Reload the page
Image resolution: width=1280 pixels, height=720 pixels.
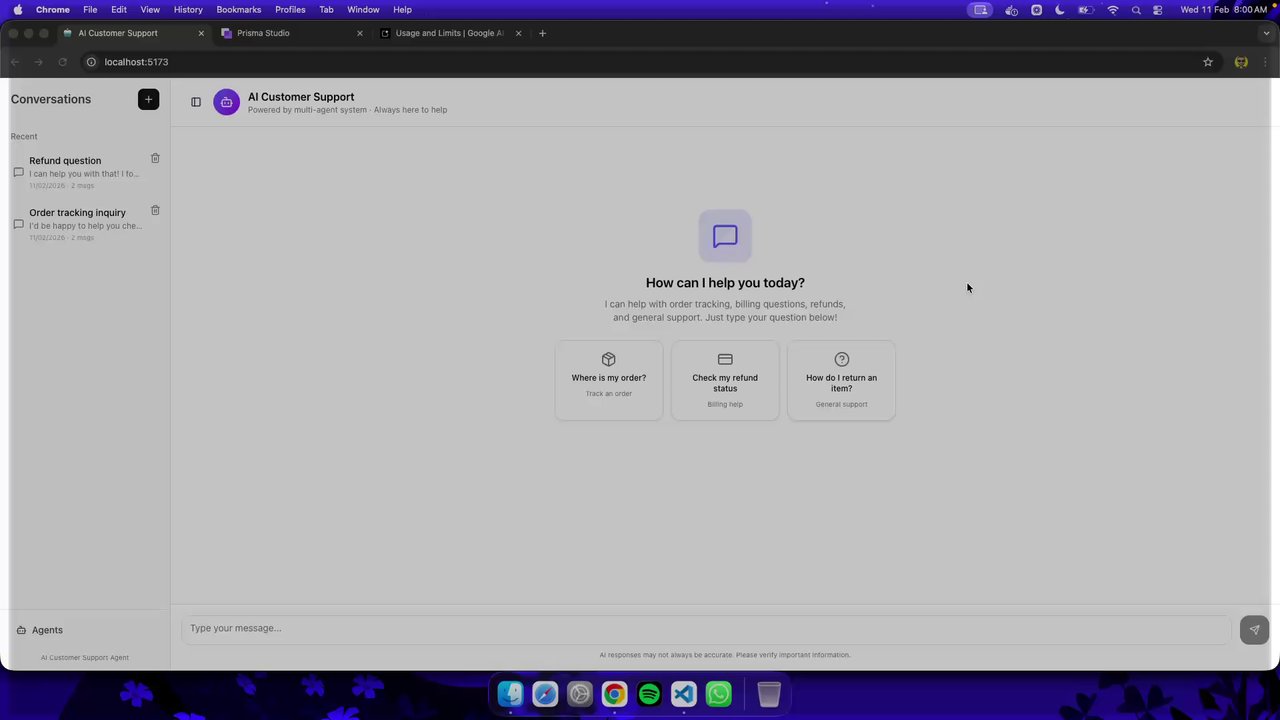(62, 62)
